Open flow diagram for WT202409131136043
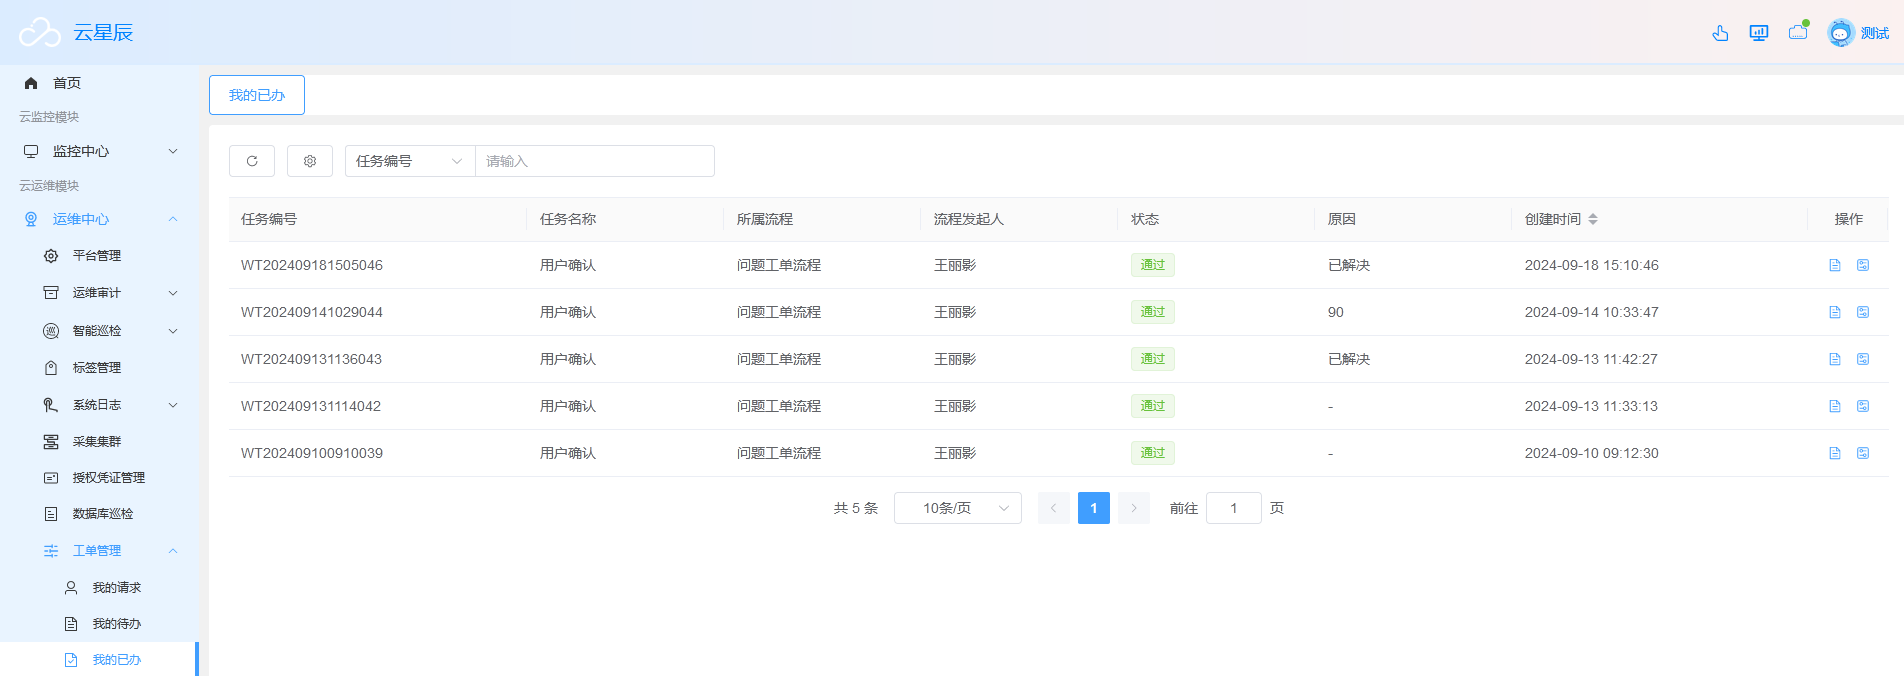The width and height of the screenshot is (1904, 676). [x=1863, y=359]
